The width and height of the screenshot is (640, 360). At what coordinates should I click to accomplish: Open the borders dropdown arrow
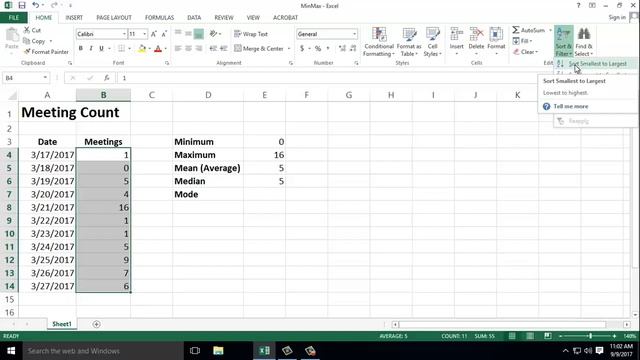coord(129,49)
